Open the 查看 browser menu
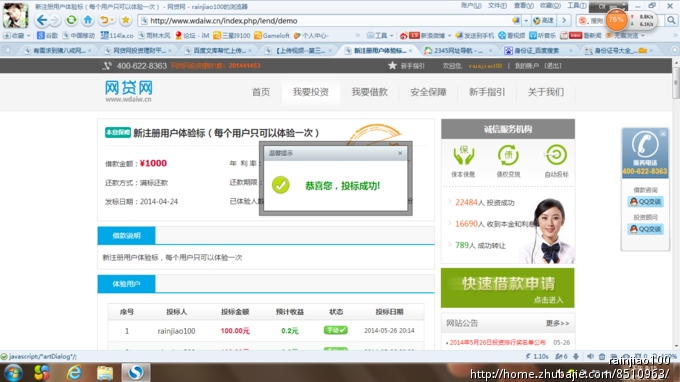Viewport: 680px width, 382px height. tap(523, 6)
